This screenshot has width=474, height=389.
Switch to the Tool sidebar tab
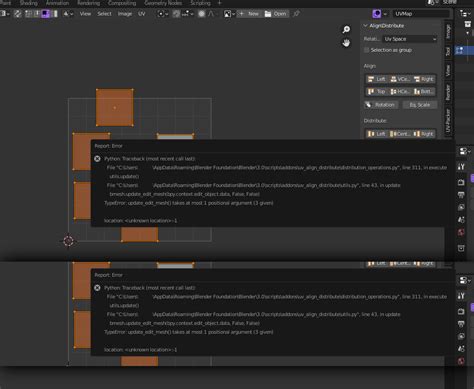point(448,51)
